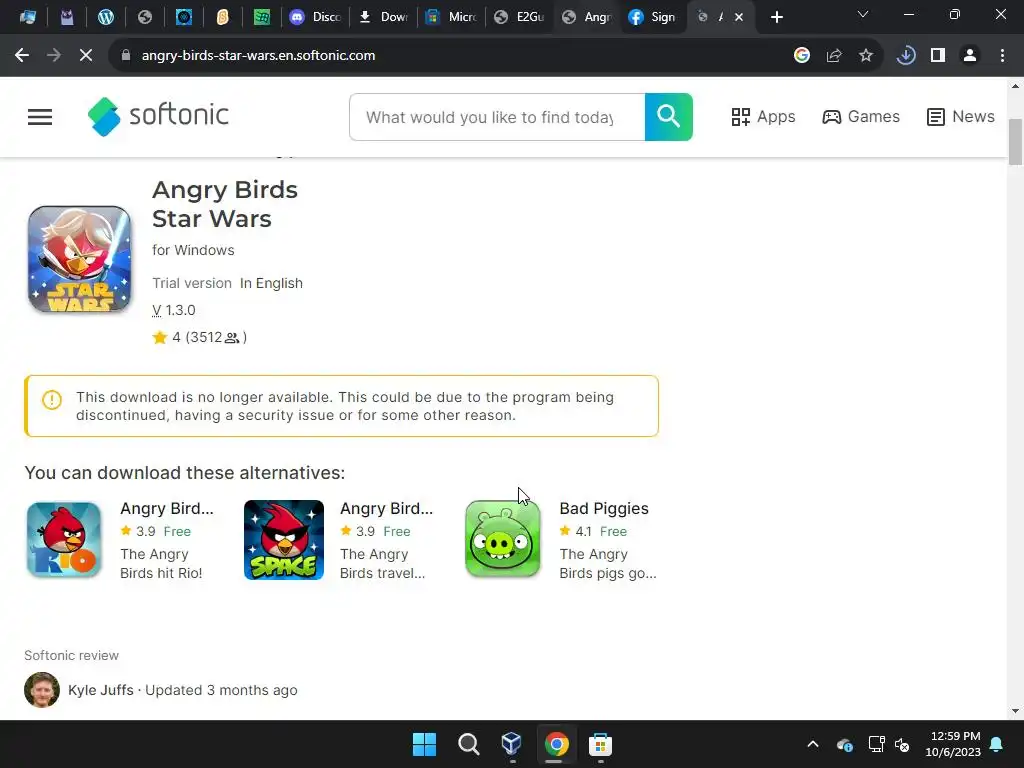This screenshot has height=768, width=1024.
Task: Click the warning icon in the notice box
Action: pyautogui.click(x=52, y=400)
